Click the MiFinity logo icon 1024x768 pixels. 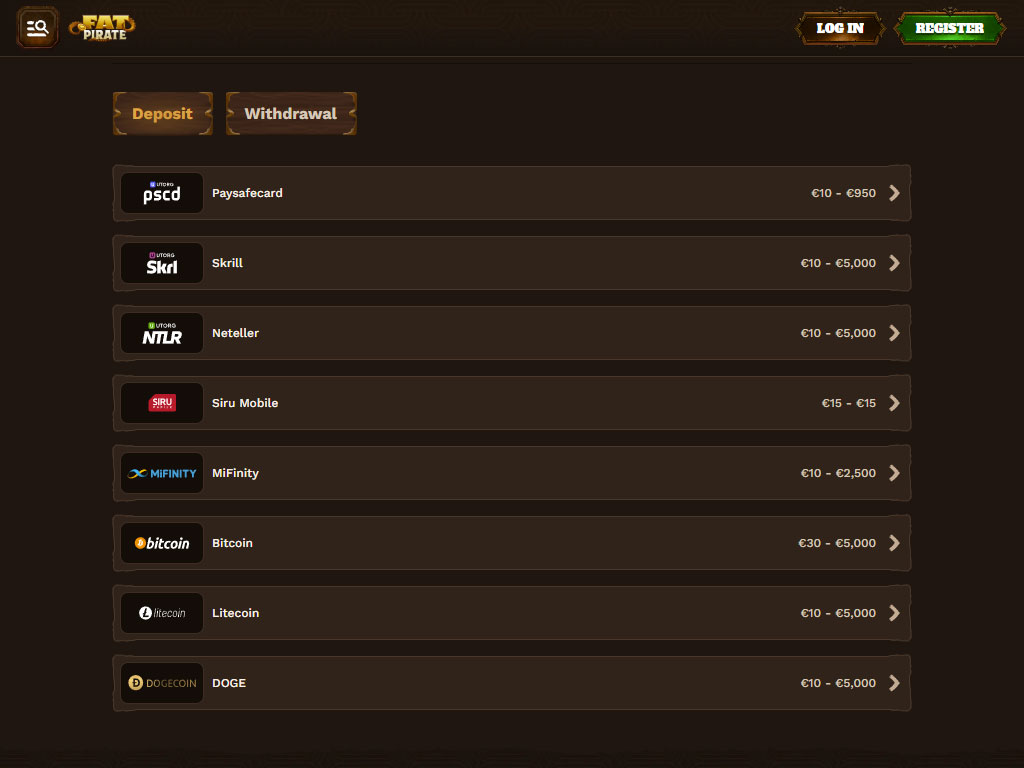(162, 473)
